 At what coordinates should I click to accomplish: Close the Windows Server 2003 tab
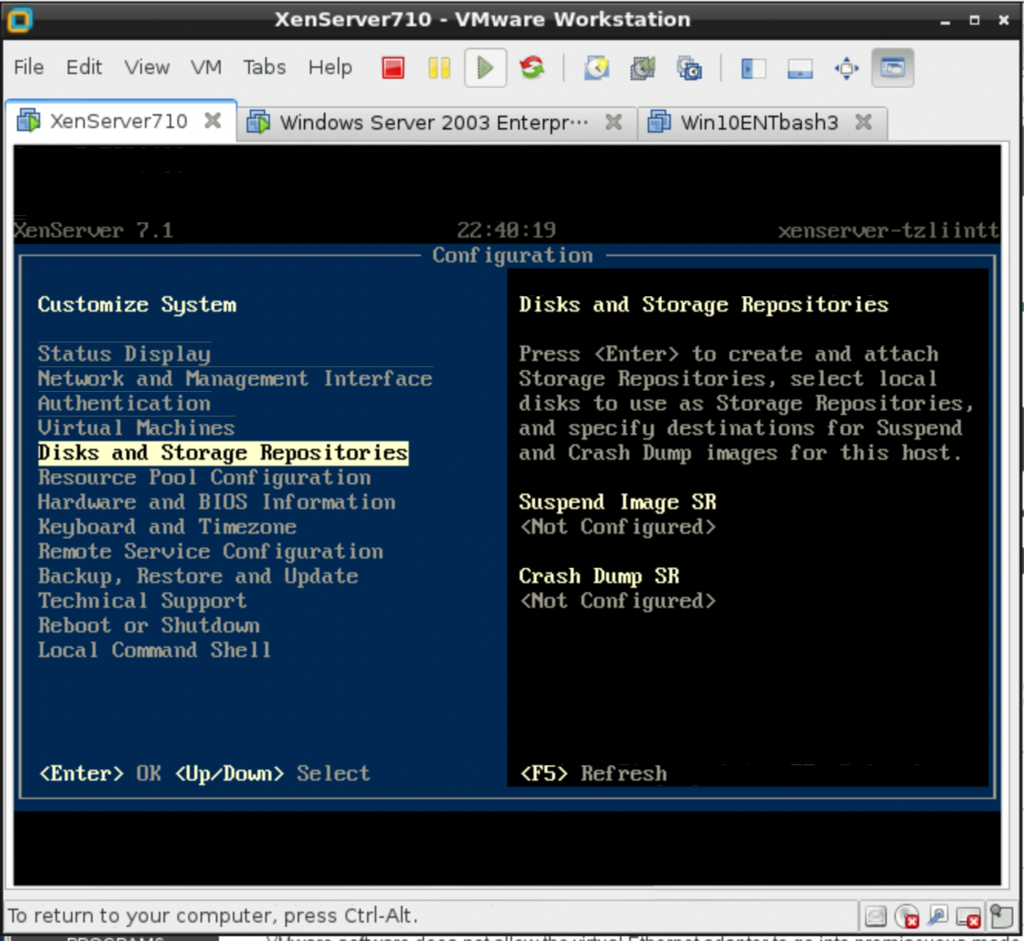[613, 122]
